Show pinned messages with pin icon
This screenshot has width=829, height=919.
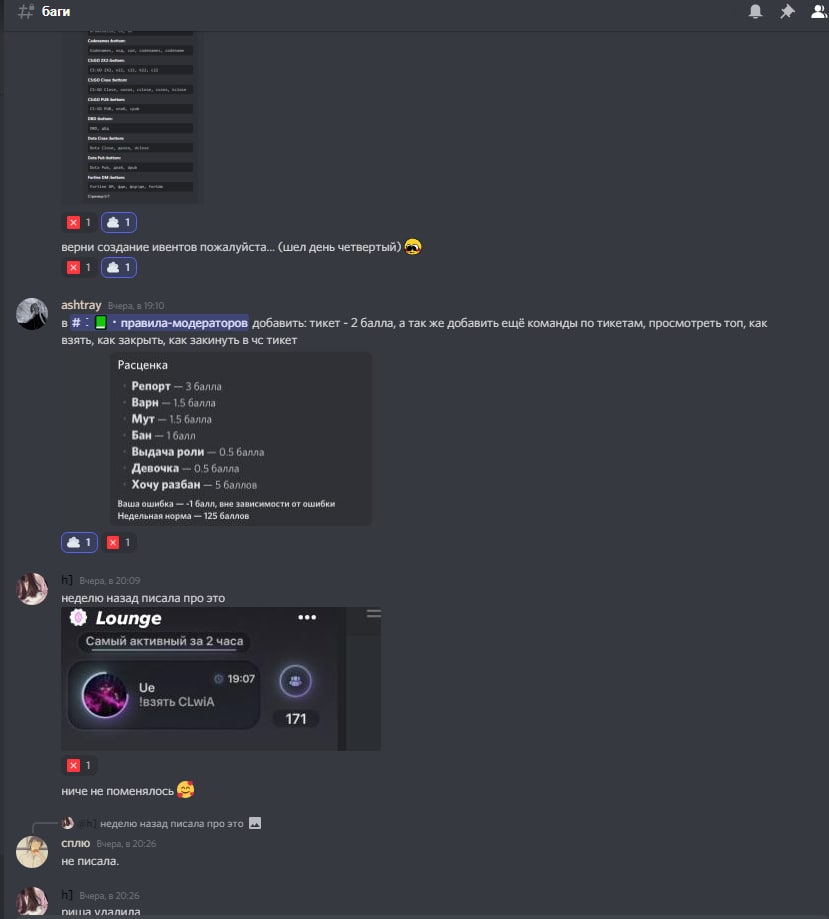point(787,12)
